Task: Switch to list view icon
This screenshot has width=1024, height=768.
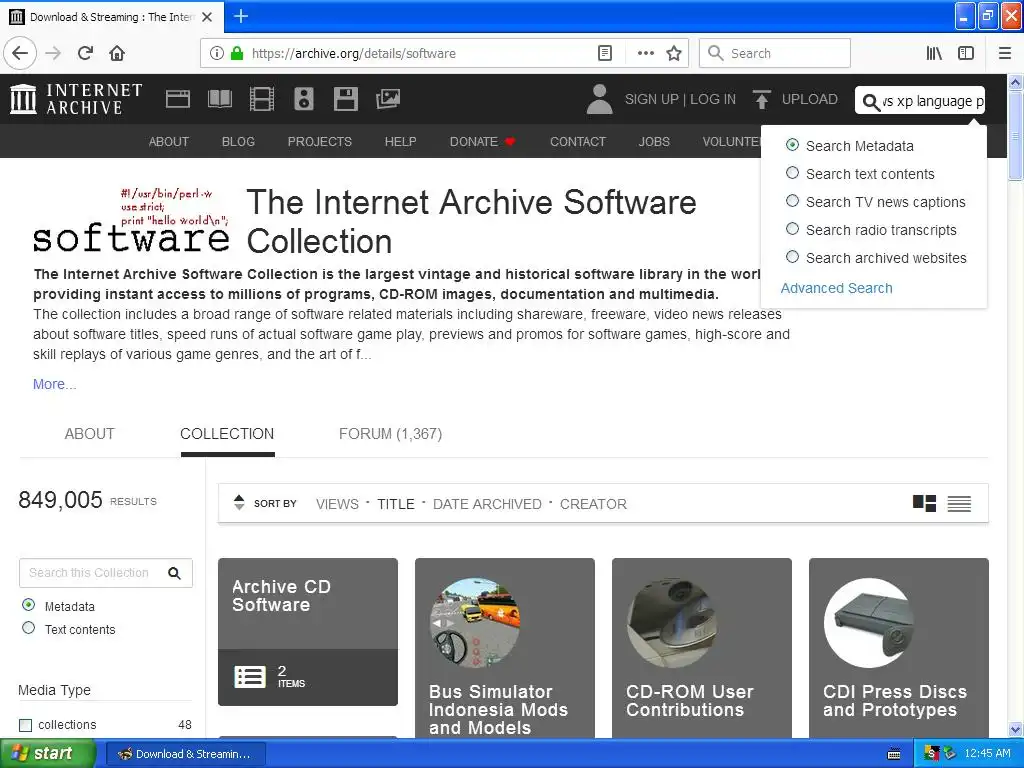Action: coord(959,504)
